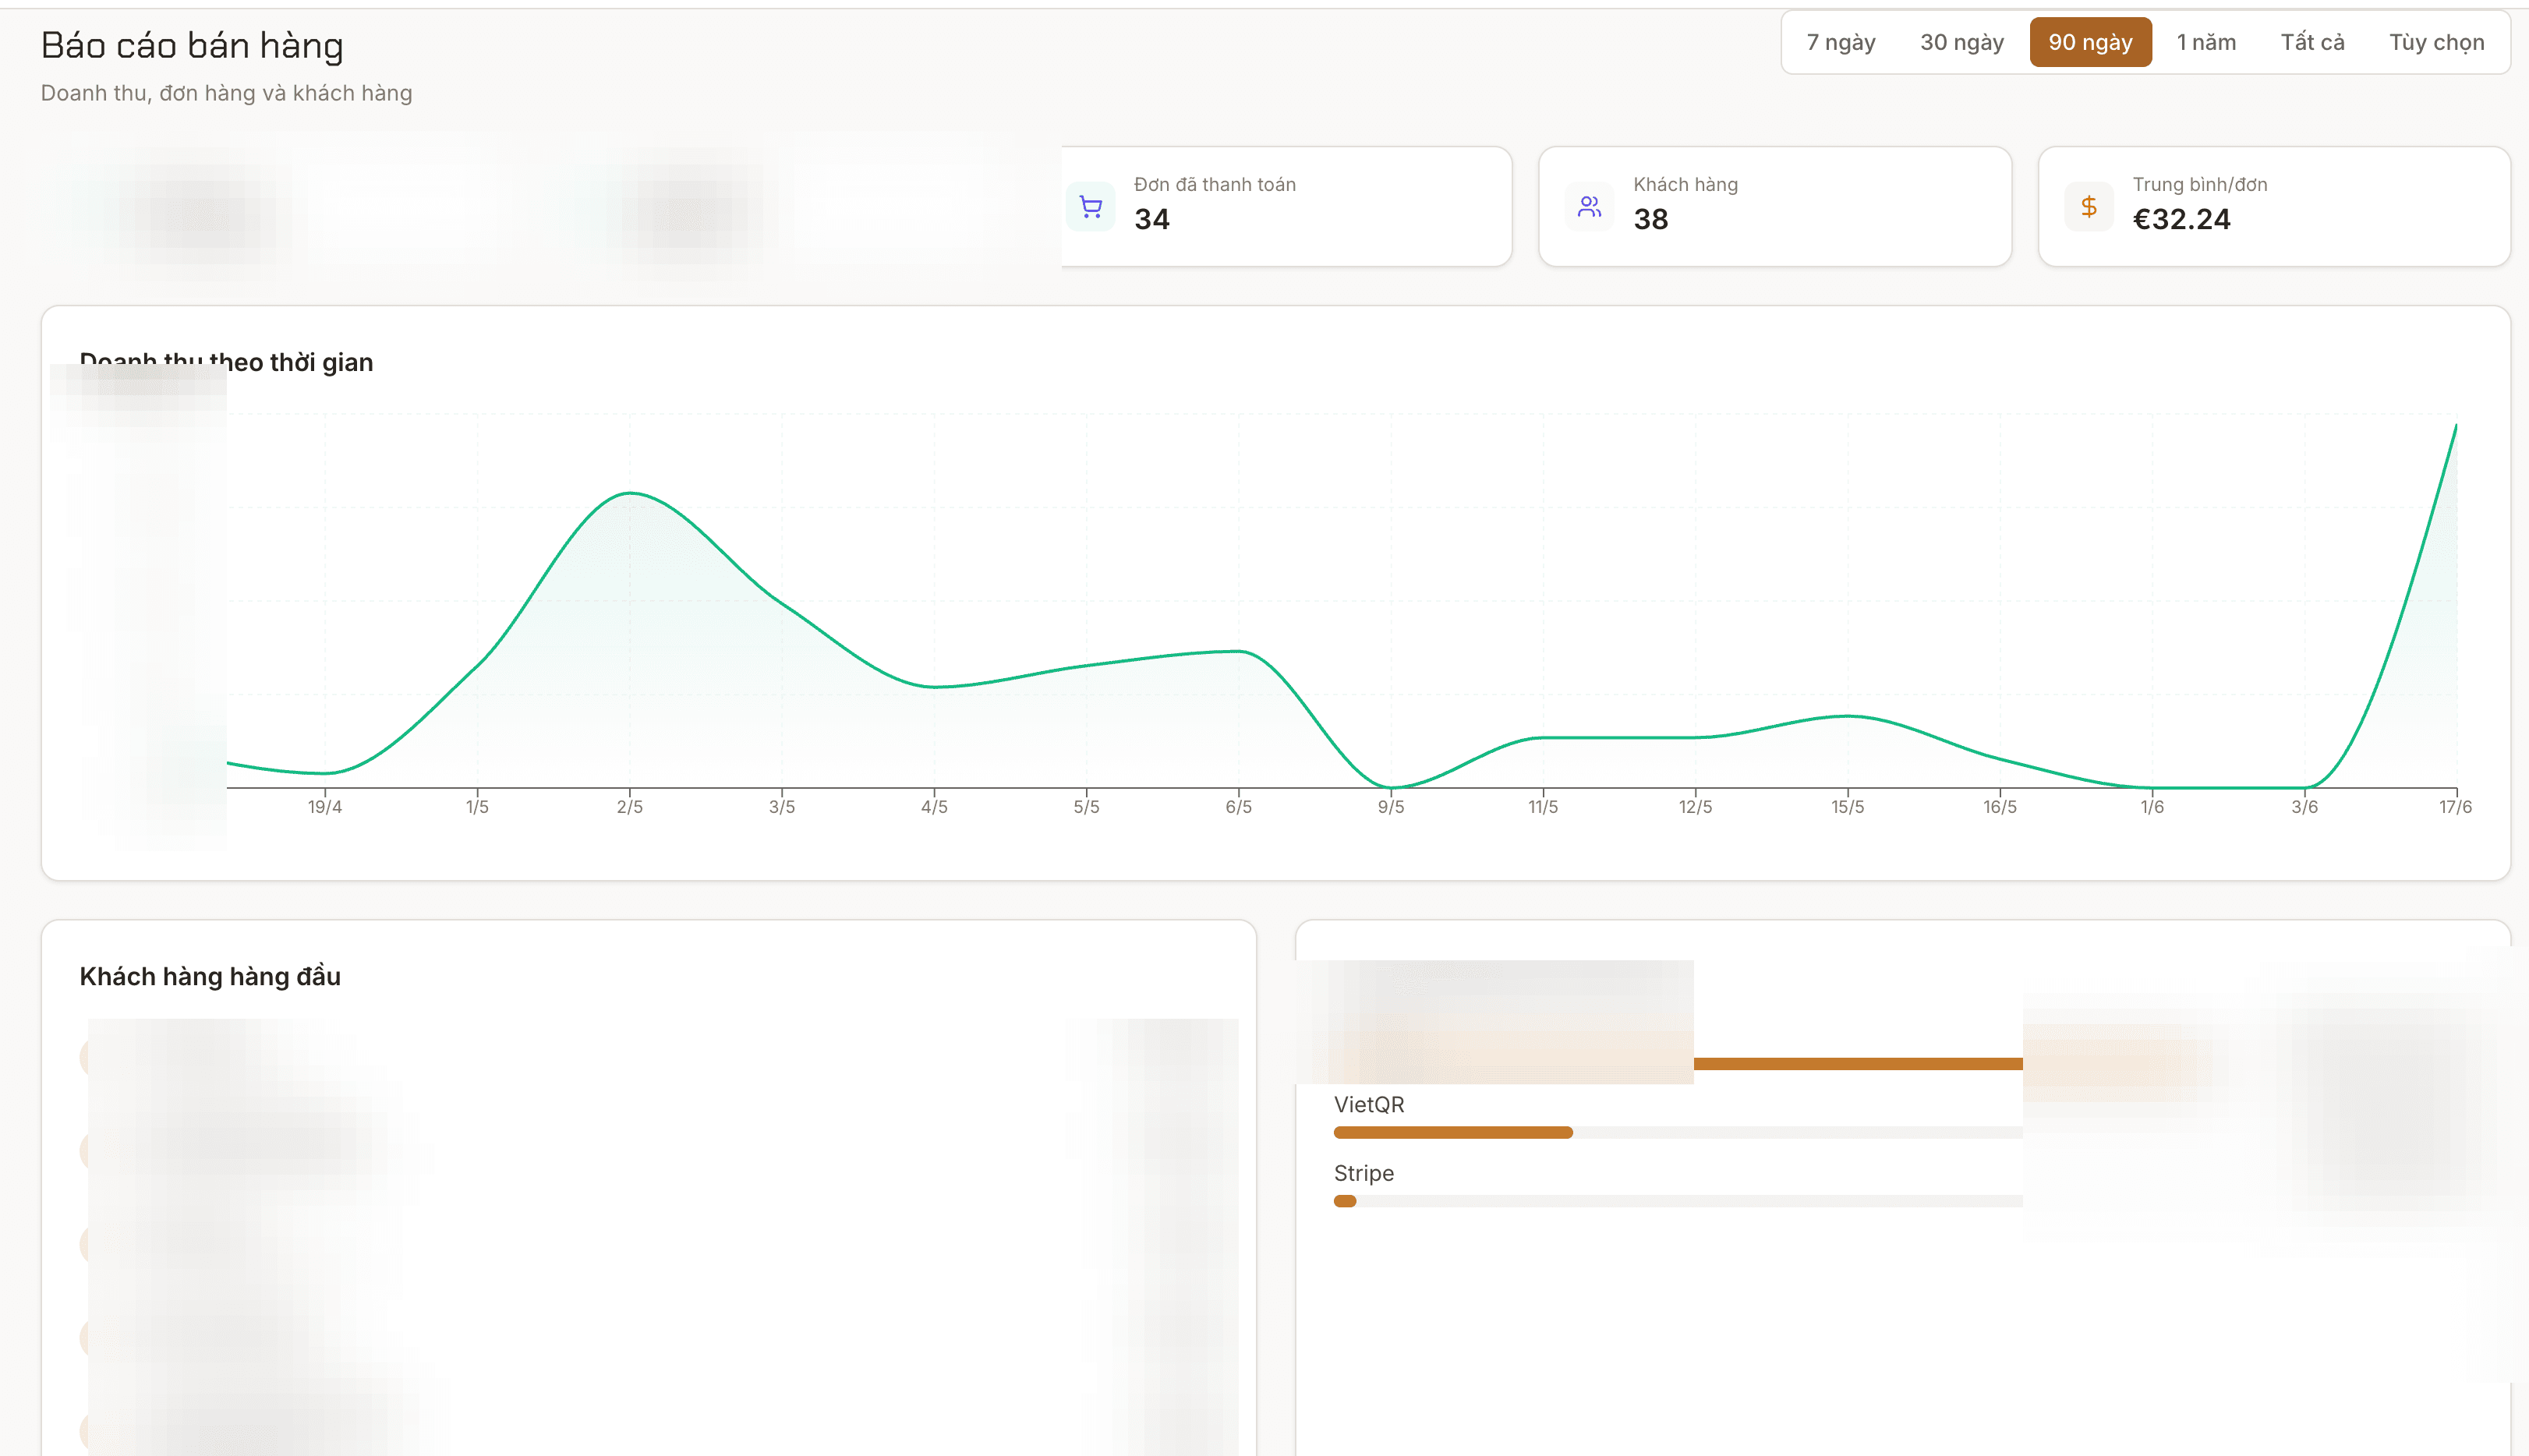The width and height of the screenshot is (2529, 1456).
Task: Click the 2/5 revenue peak on chart
Action: click(630, 493)
